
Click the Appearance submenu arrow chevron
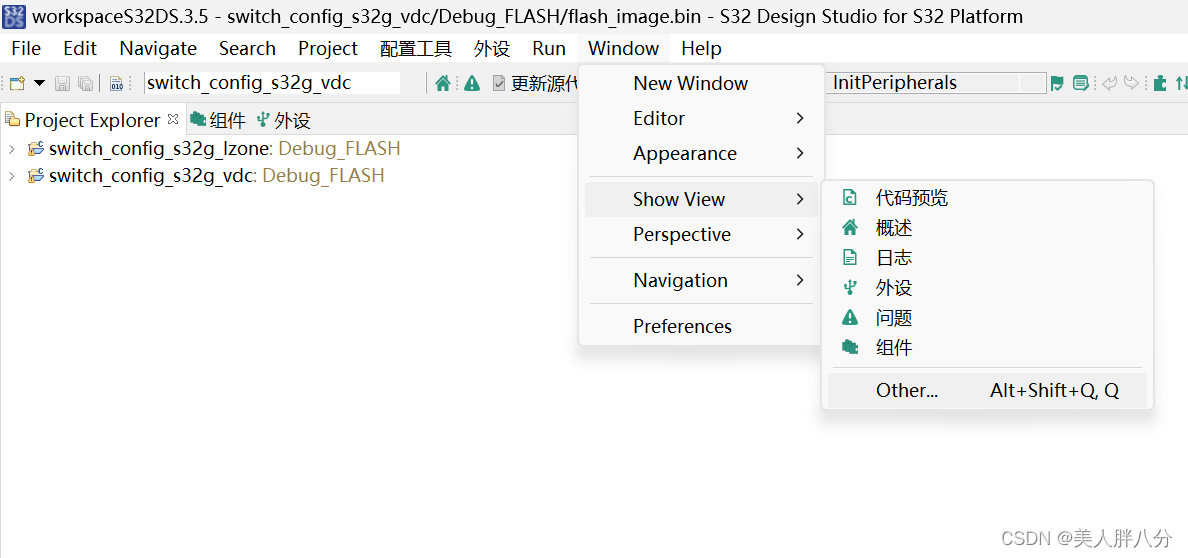click(x=799, y=153)
